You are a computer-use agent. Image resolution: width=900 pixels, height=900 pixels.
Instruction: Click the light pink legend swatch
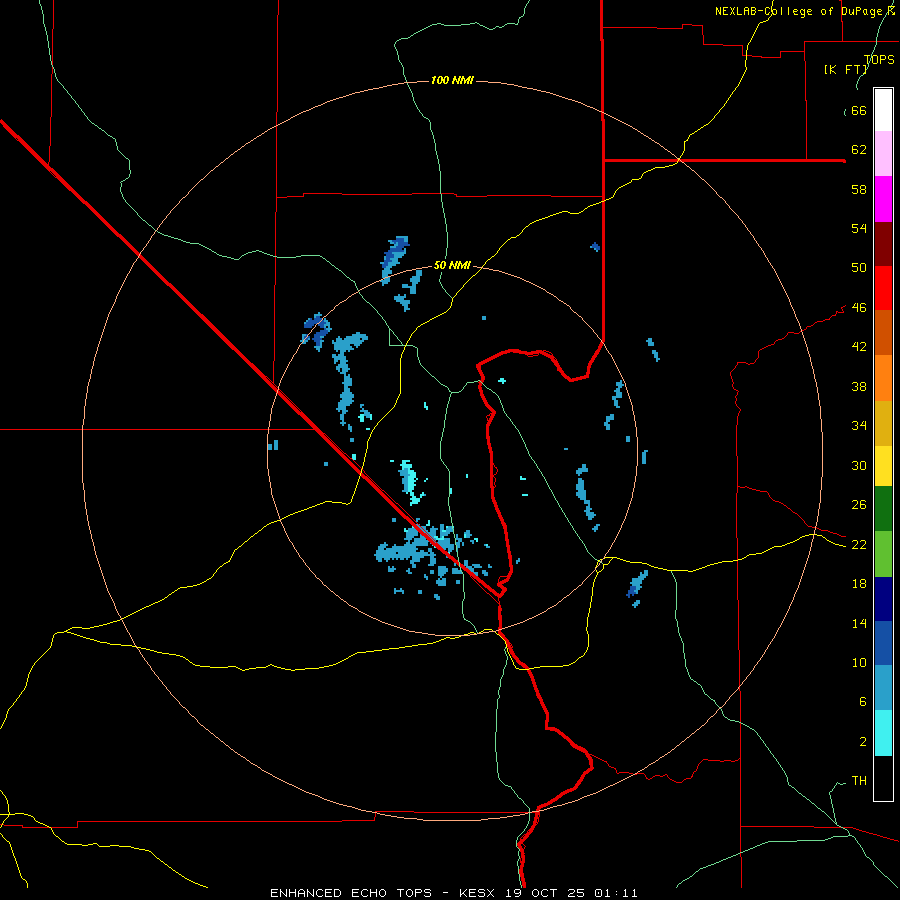tap(883, 153)
